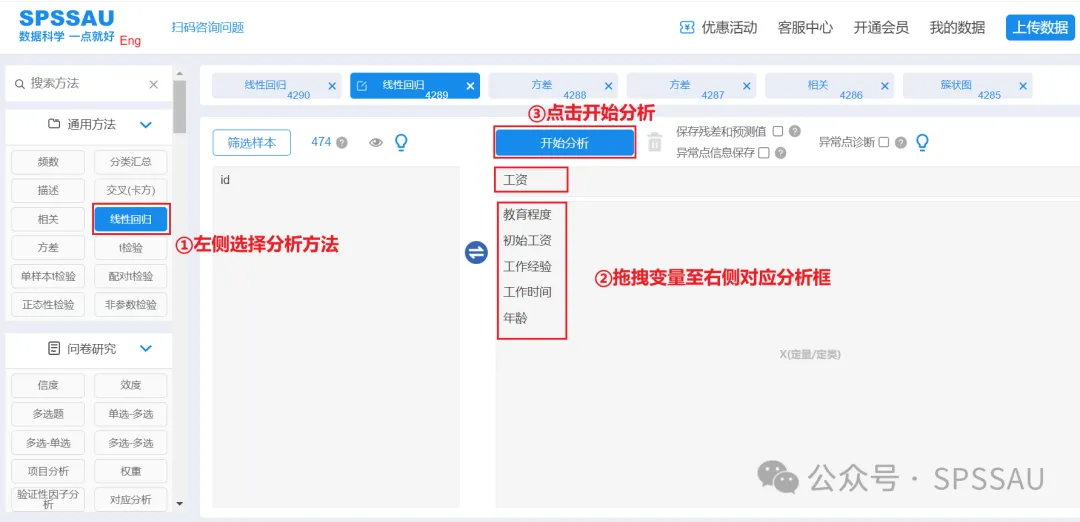Click the 开始分析 button
This screenshot has height=522, width=1080.
coord(565,143)
